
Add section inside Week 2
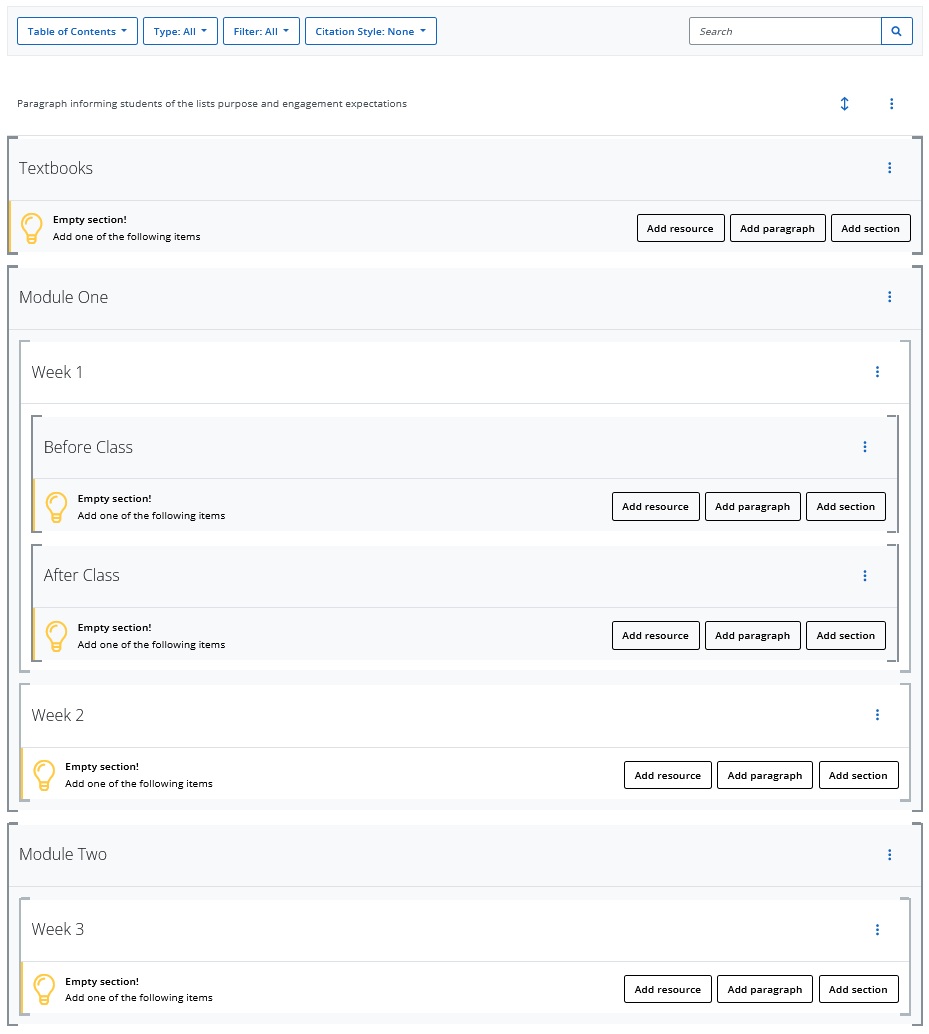coord(858,776)
